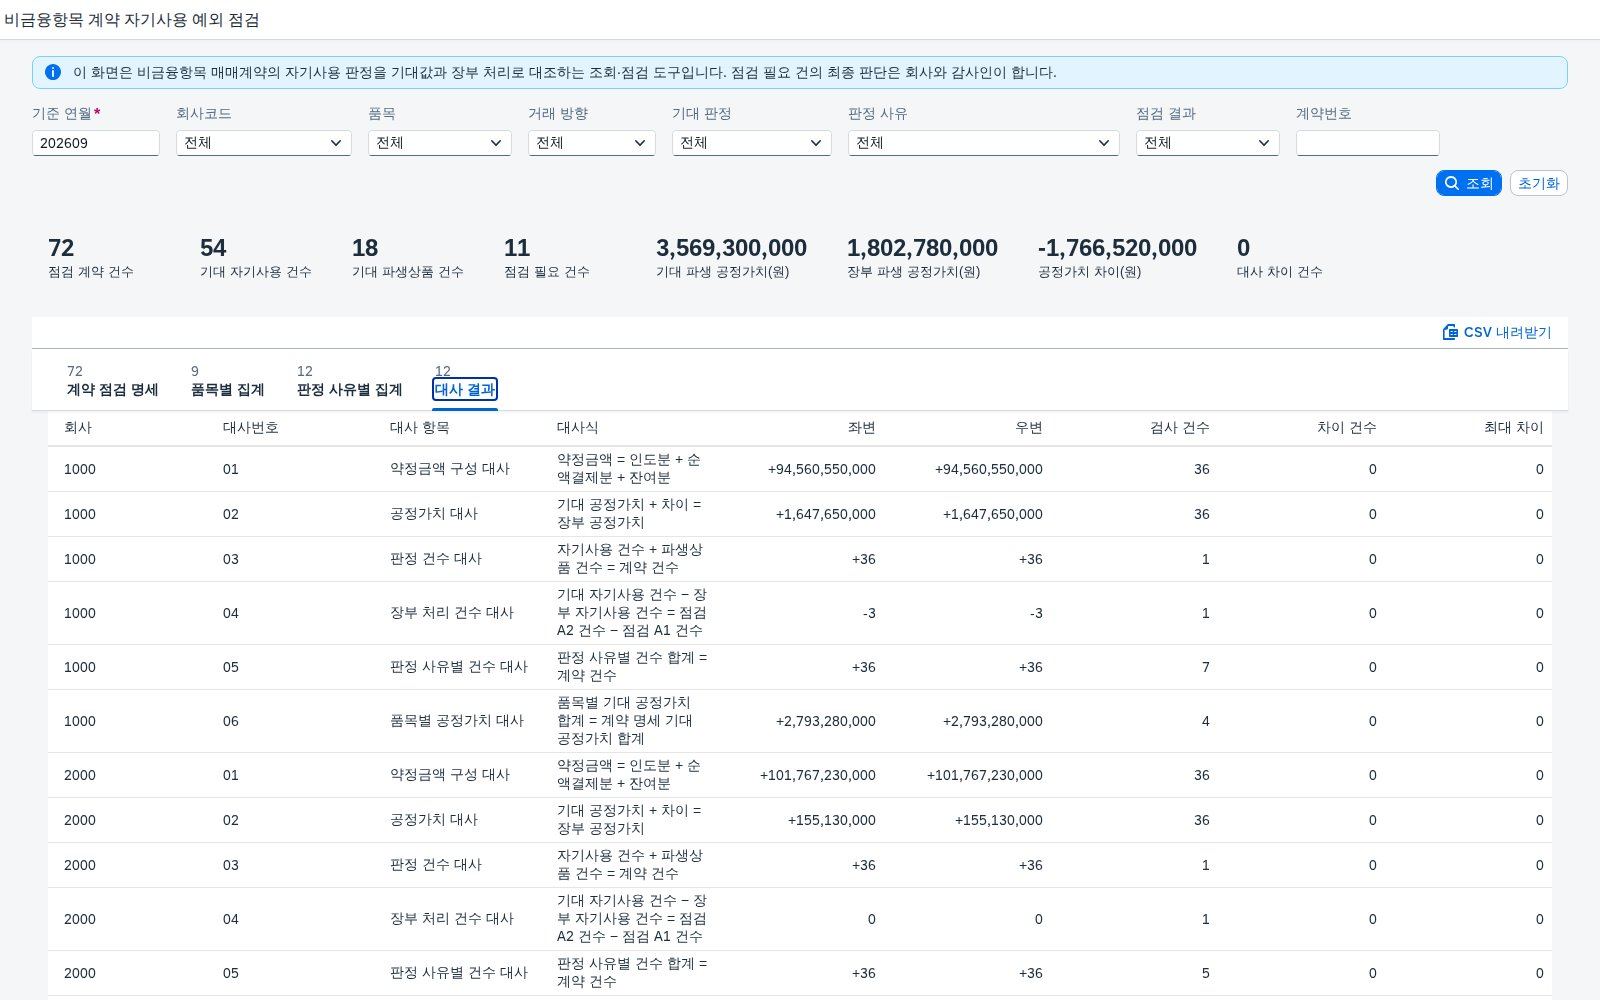Click the 초기화 reset button

pos(1538,183)
